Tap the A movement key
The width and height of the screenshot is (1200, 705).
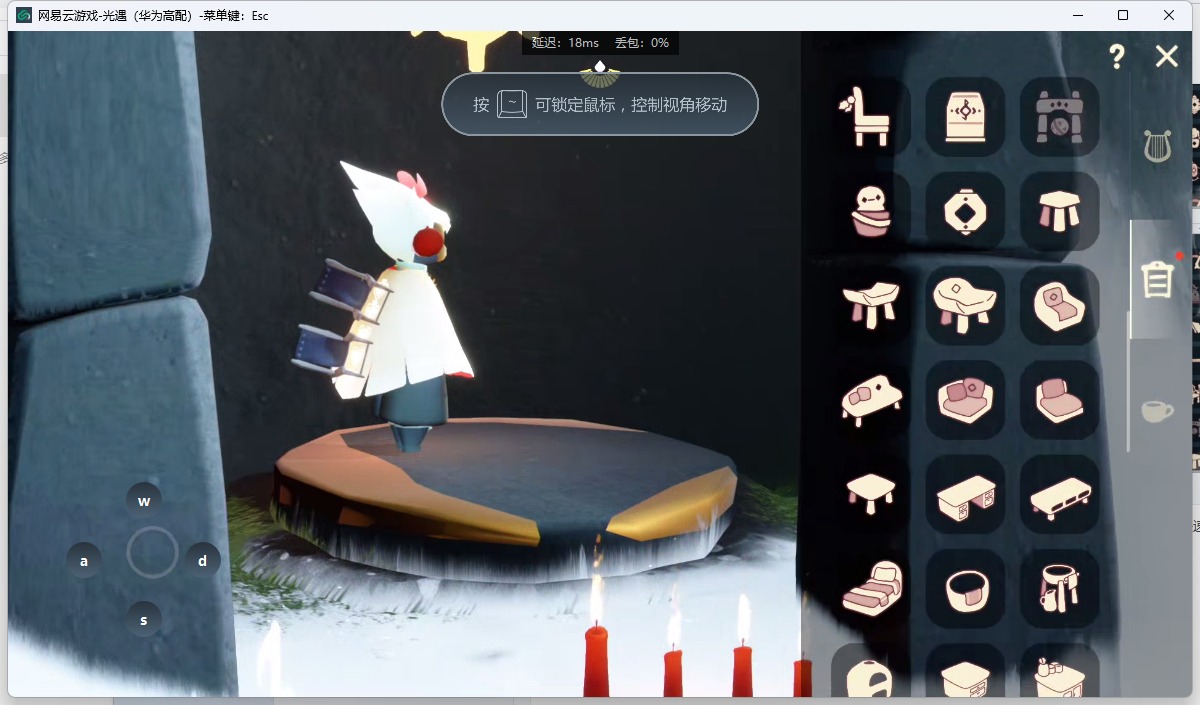(x=84, y=561)
